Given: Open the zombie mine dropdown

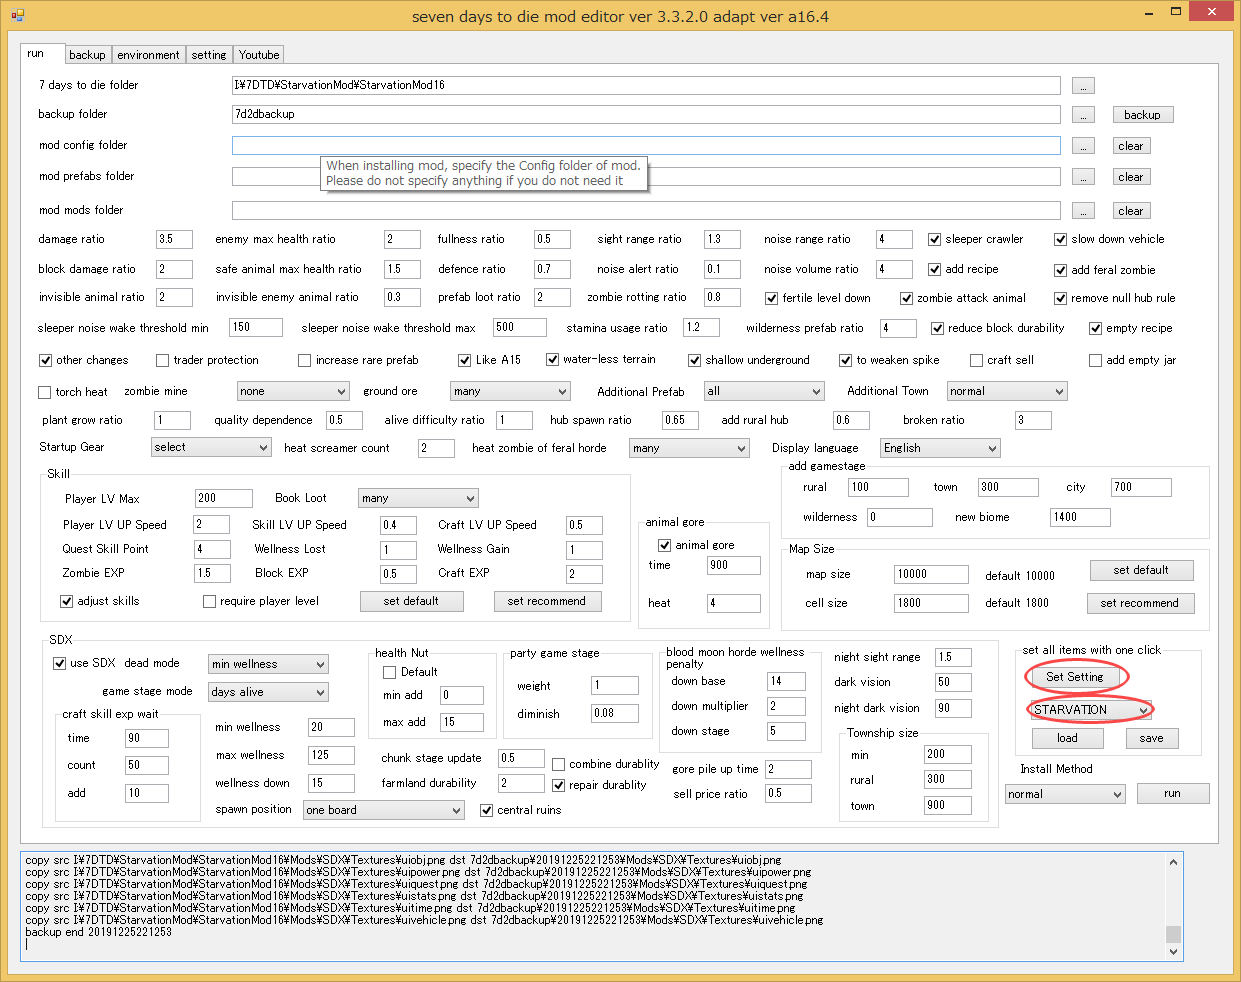Looking at the screenshot, I should pos(293,392).
